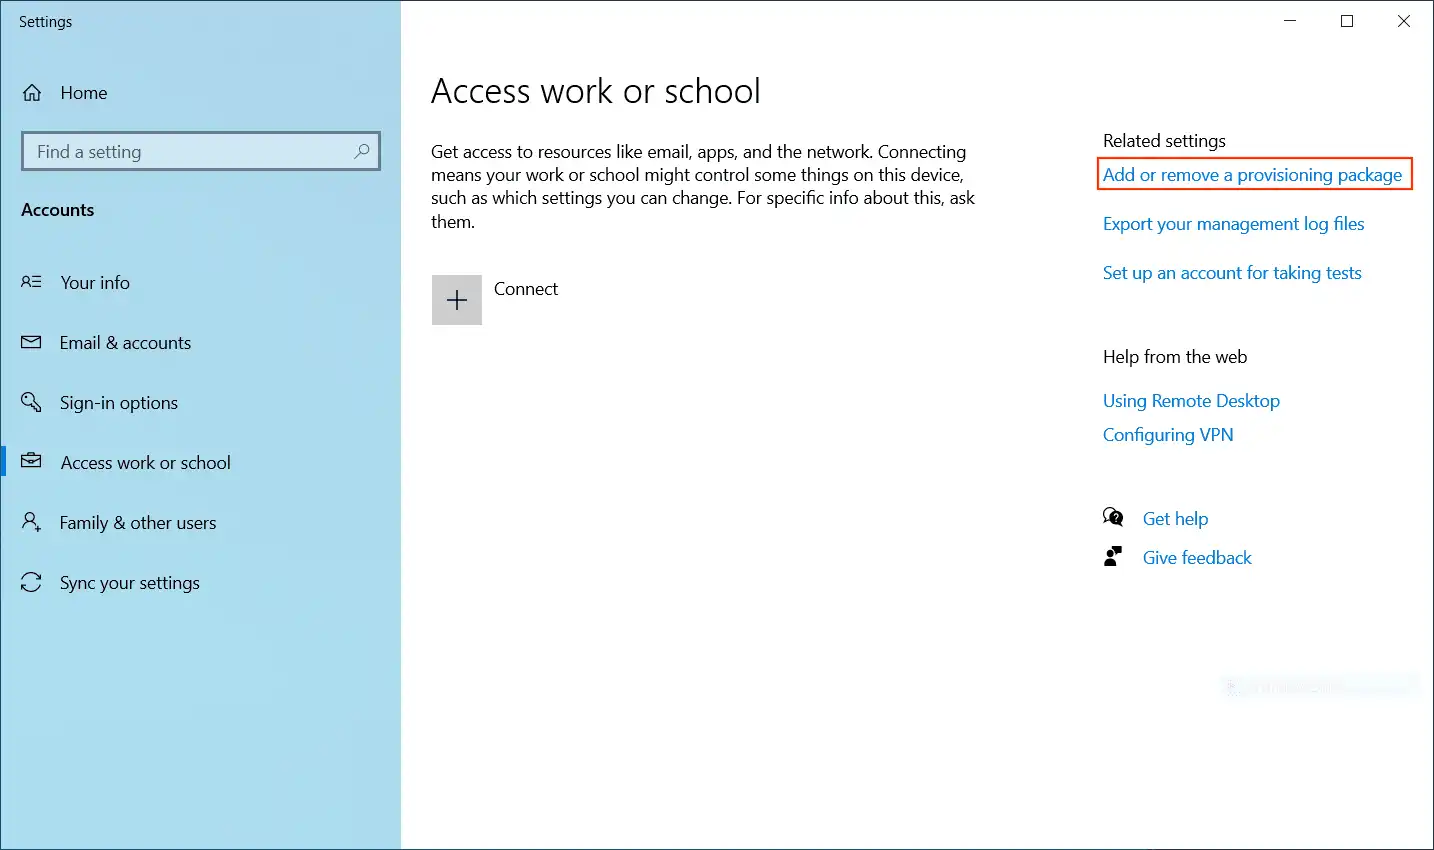Open Configuring VPN help link

[x=1168, y=435]
